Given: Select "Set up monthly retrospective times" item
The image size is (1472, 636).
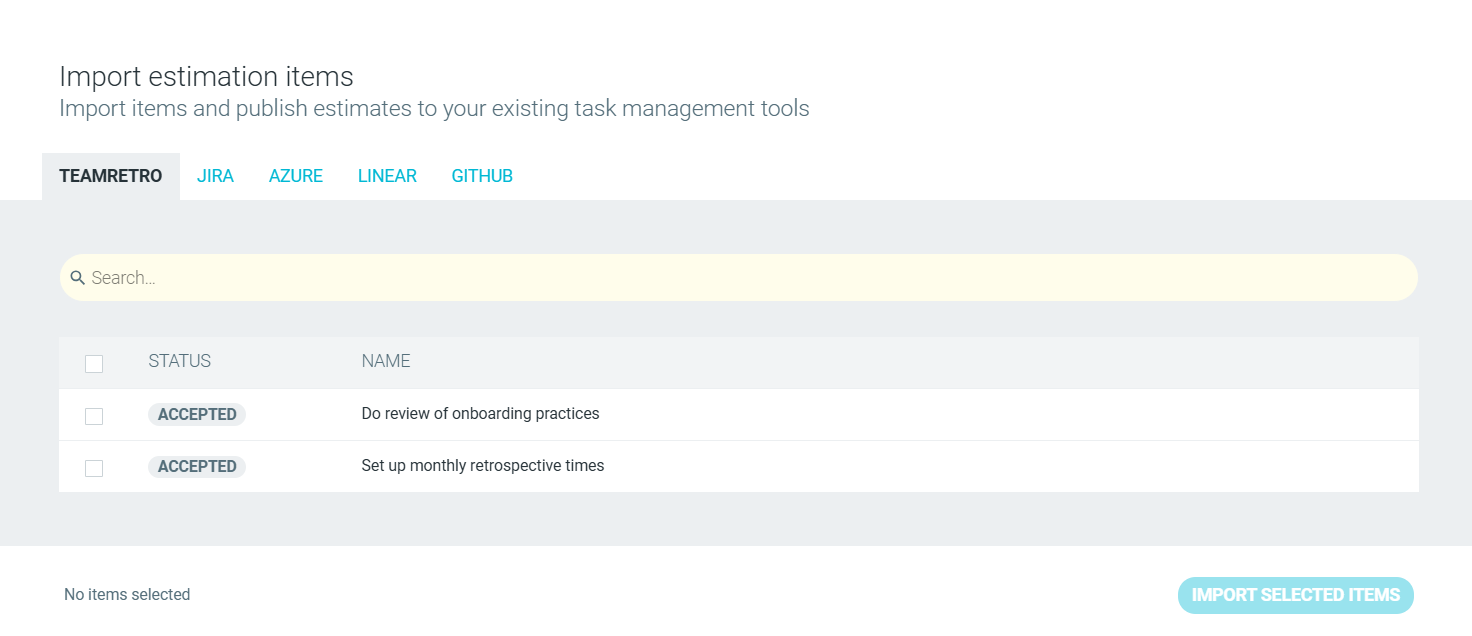Looking at the screenshot, I should pos(483,466).
